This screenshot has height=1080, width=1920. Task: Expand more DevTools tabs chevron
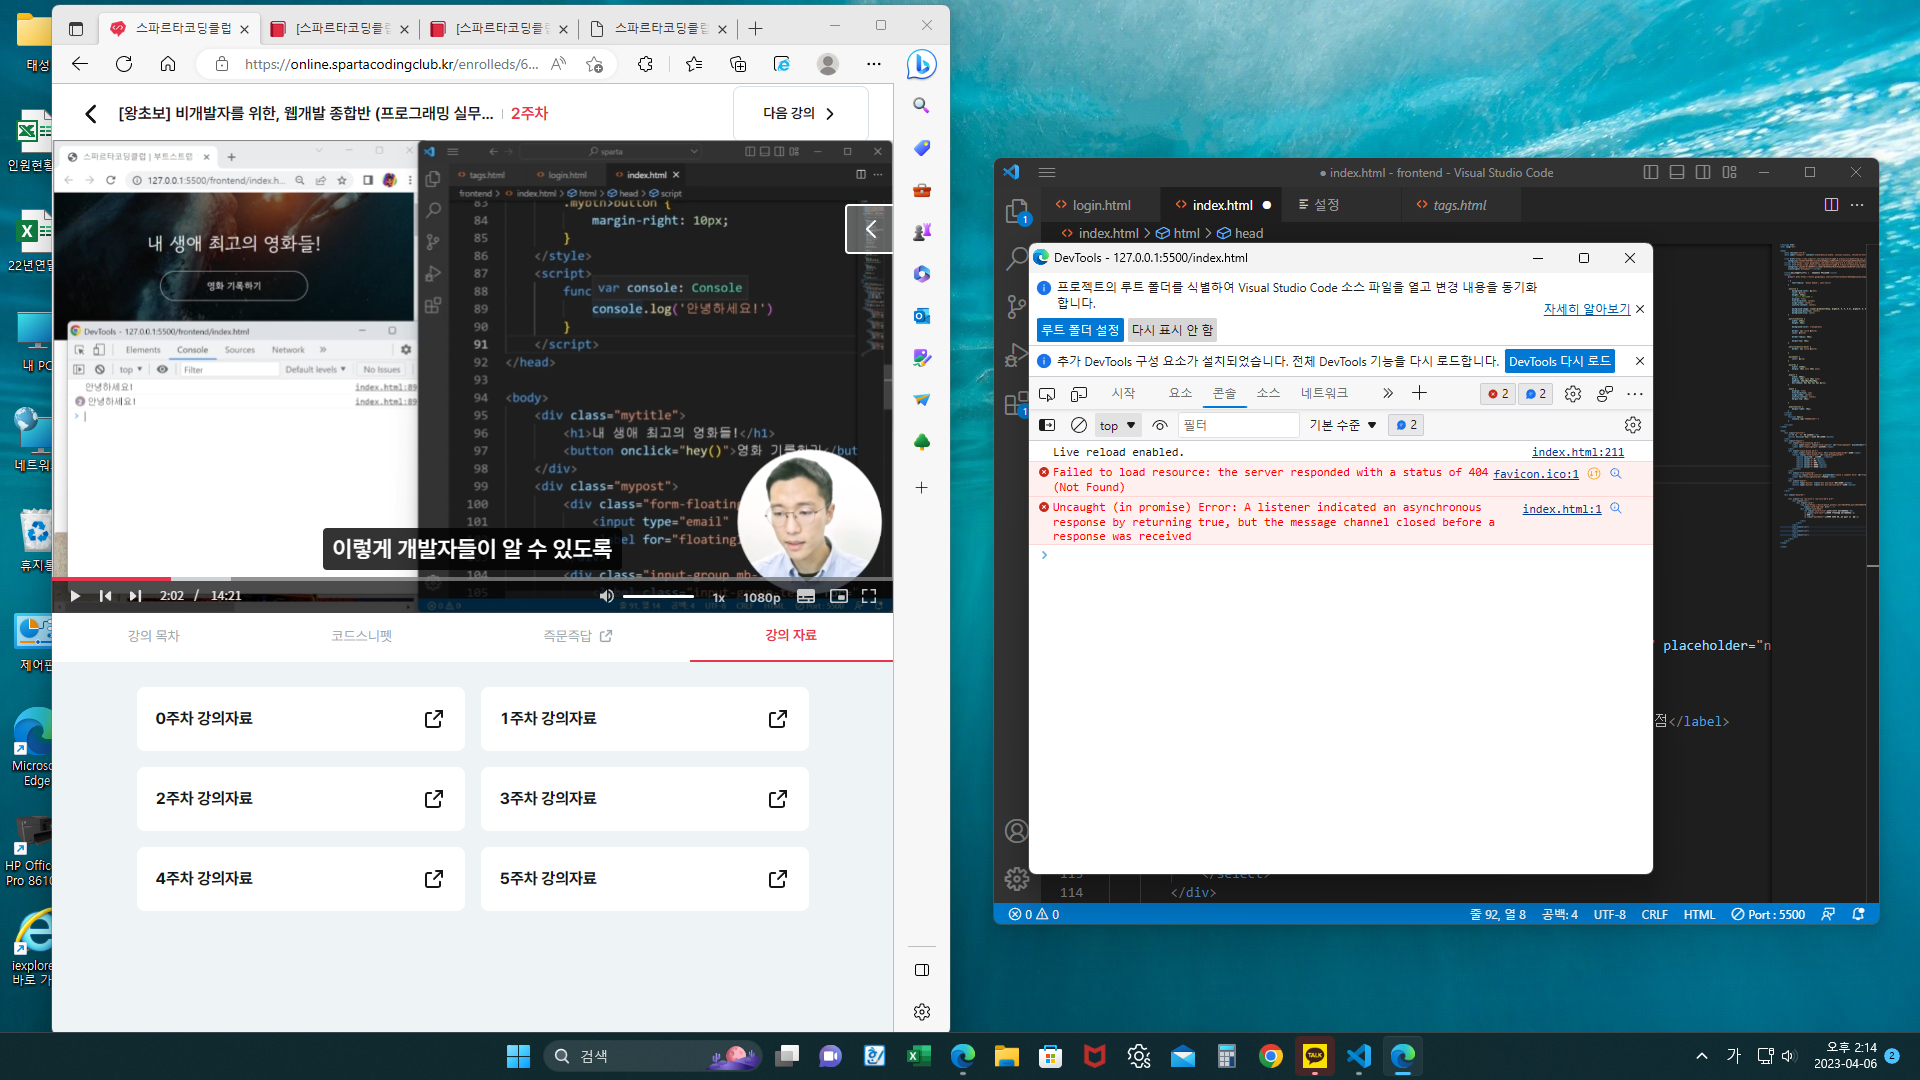click(1387, 394)
